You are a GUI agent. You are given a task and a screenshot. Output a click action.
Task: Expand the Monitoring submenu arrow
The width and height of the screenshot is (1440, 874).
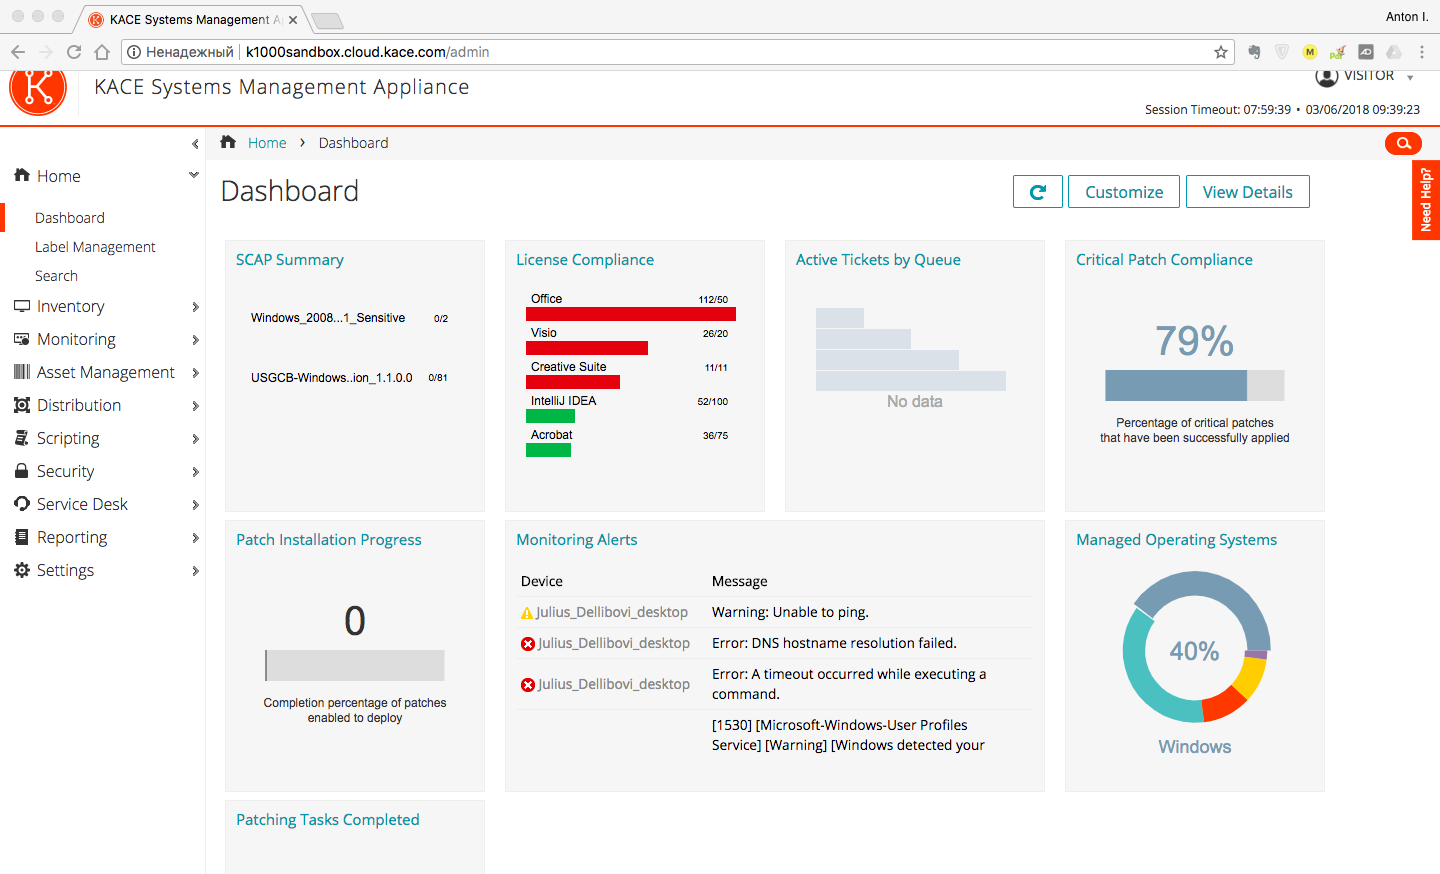(x=196, y=340)
